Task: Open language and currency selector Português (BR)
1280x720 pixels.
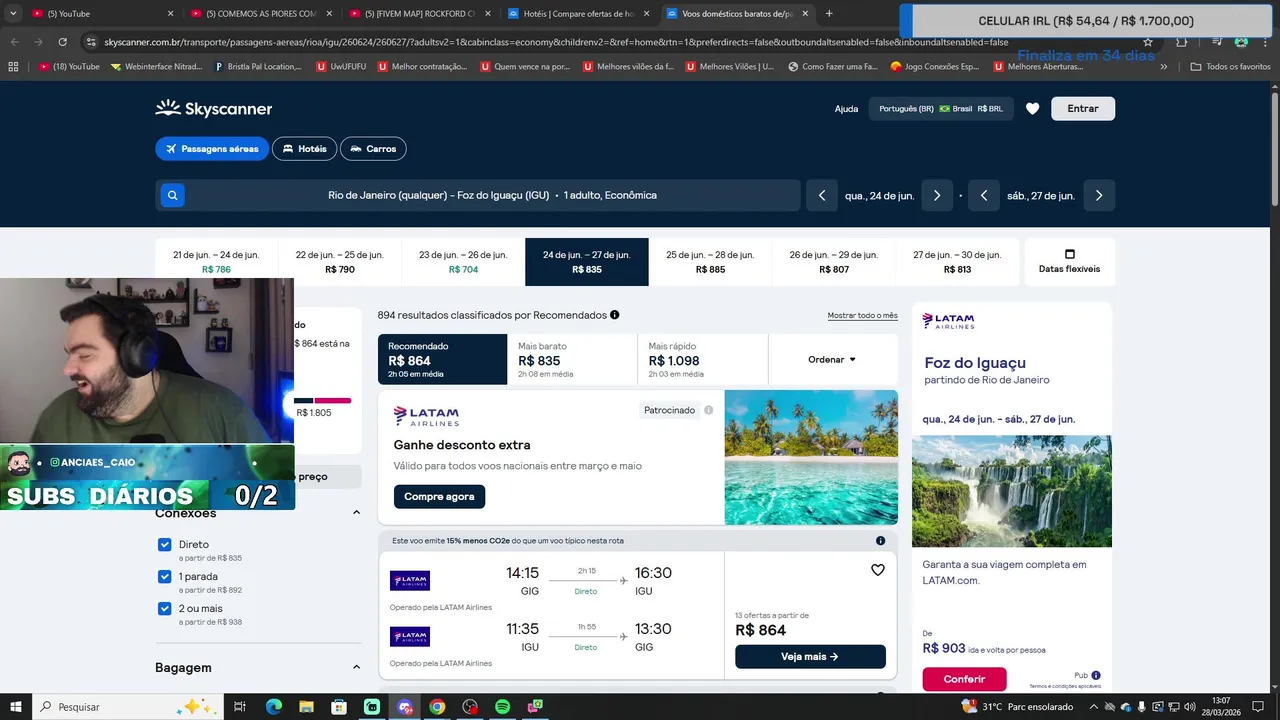Action: (x=941, y=109)
